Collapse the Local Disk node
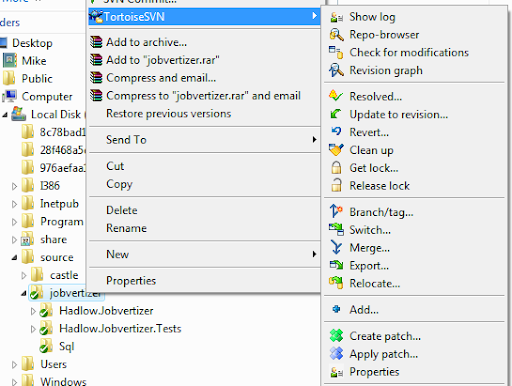This screenshot has height=386, width=512. click(x=5, y=115)
